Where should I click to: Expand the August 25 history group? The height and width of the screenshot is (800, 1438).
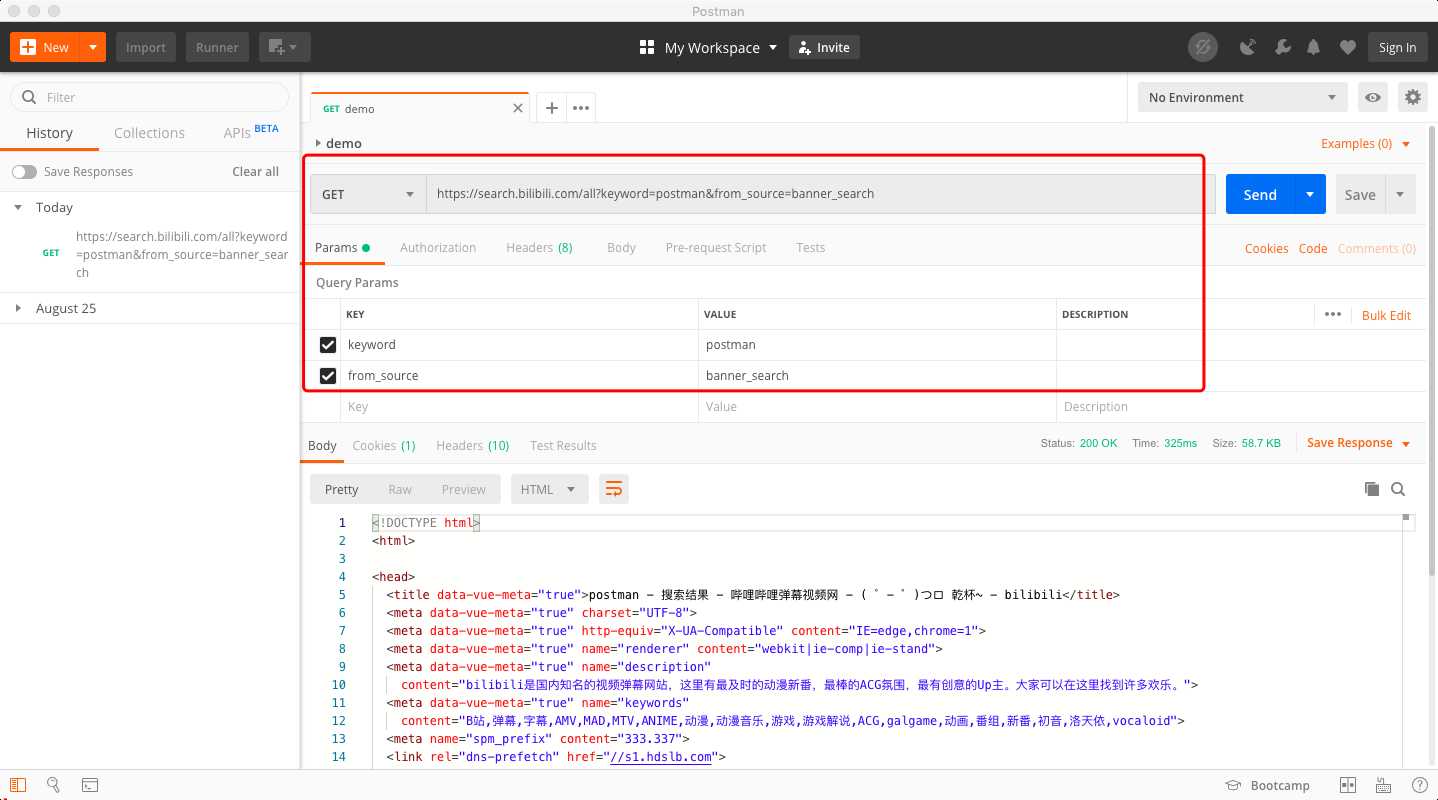(x=18, y=308)
